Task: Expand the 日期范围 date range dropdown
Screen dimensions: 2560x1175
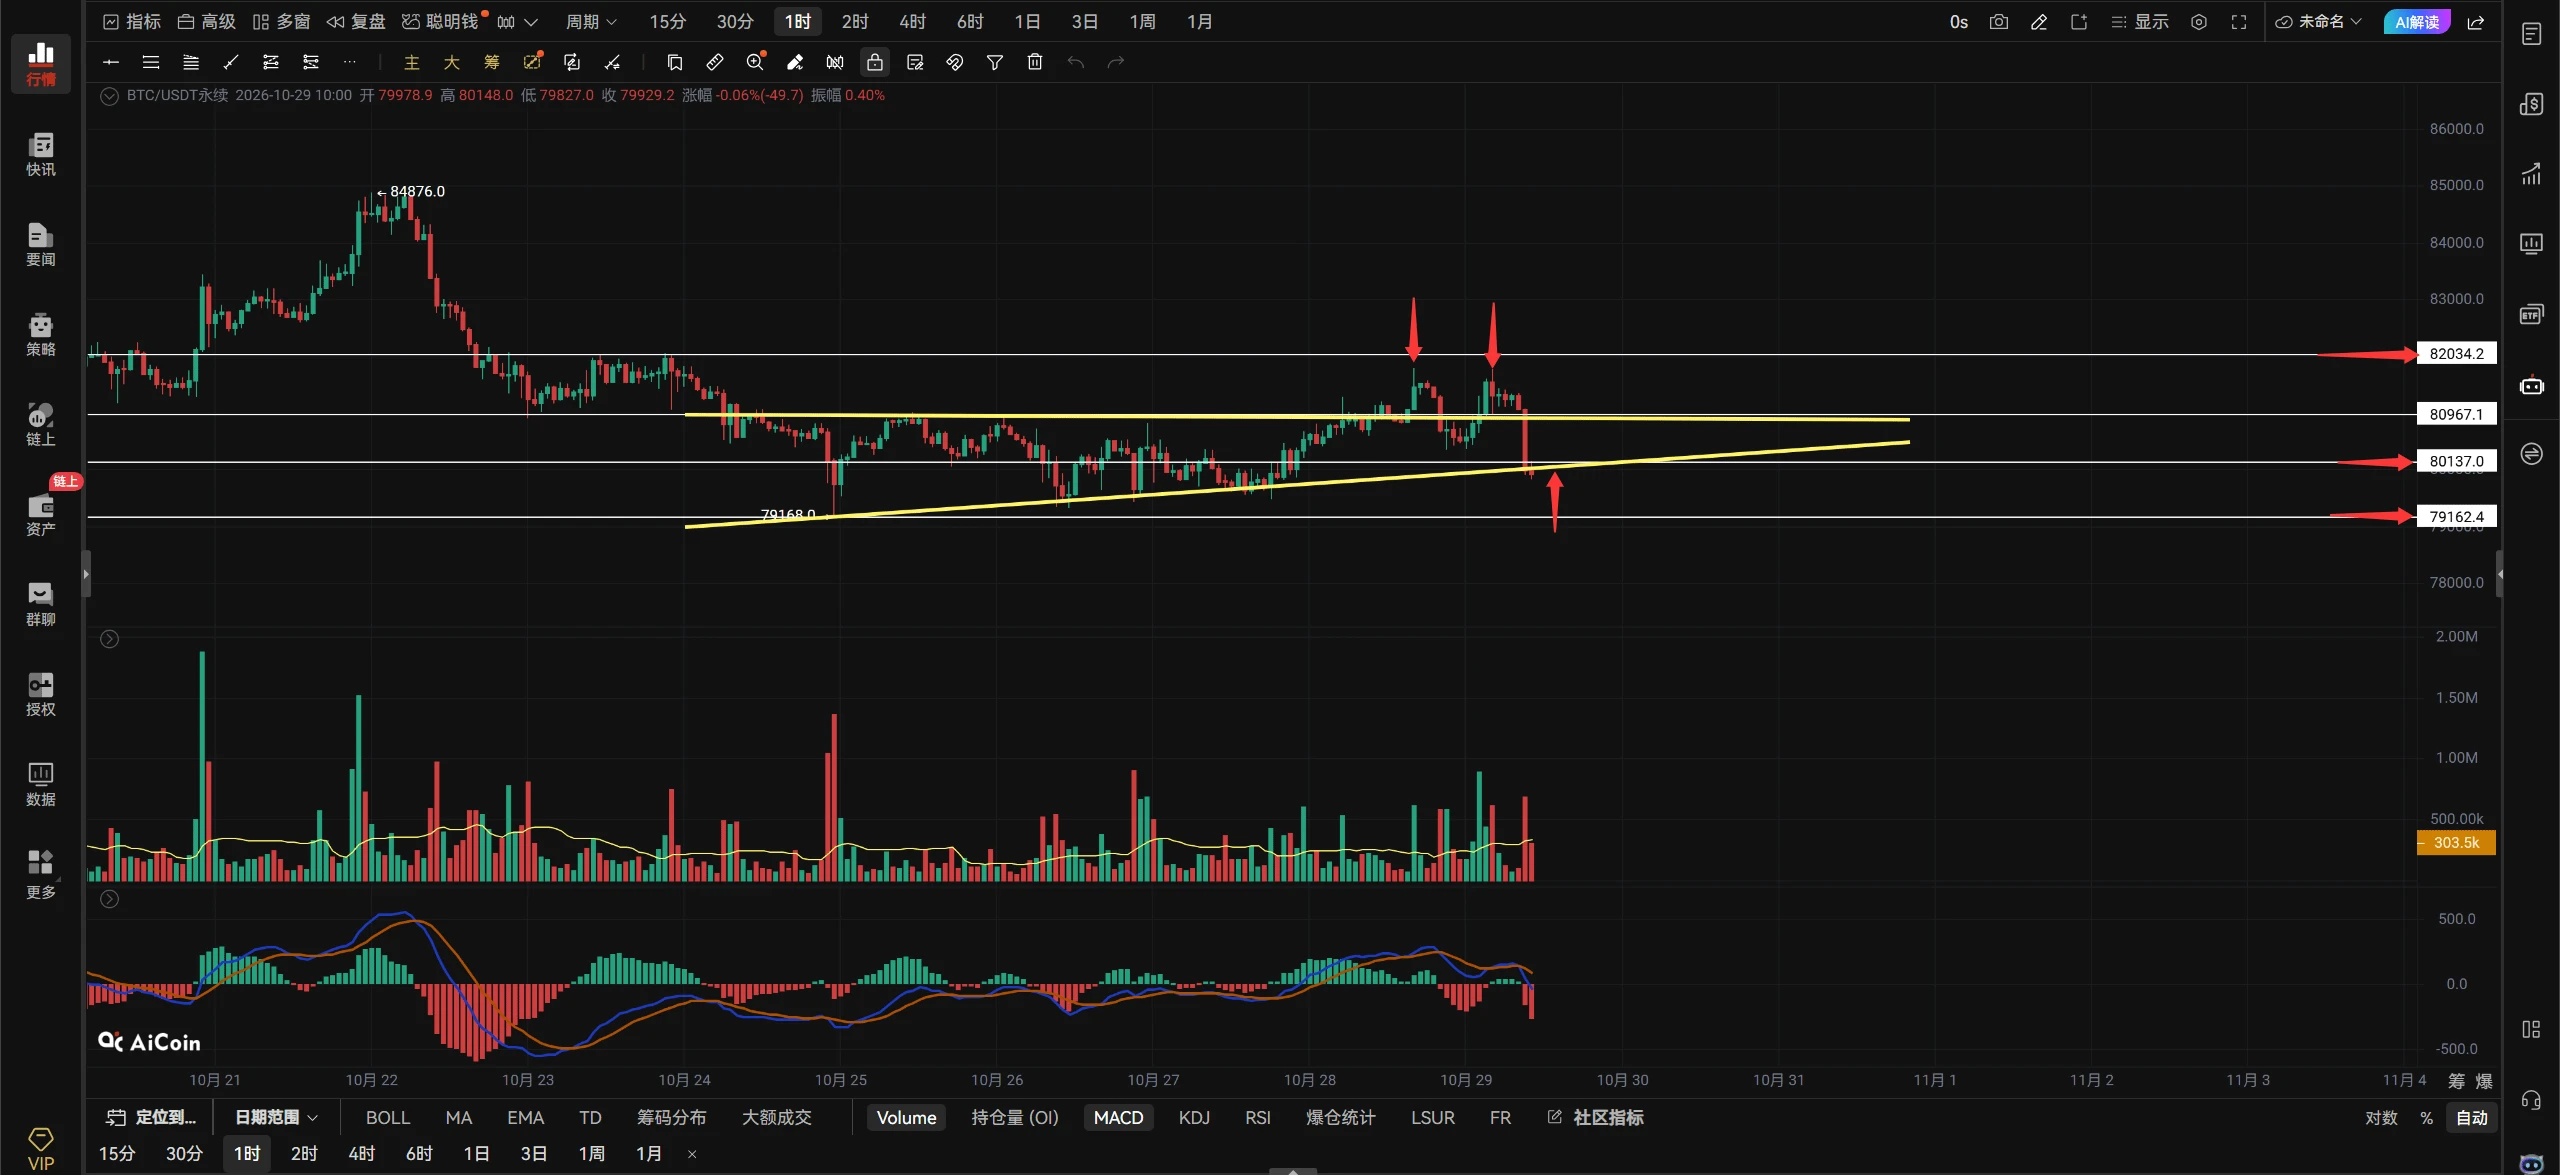Action: click(x=276, y=1117)
